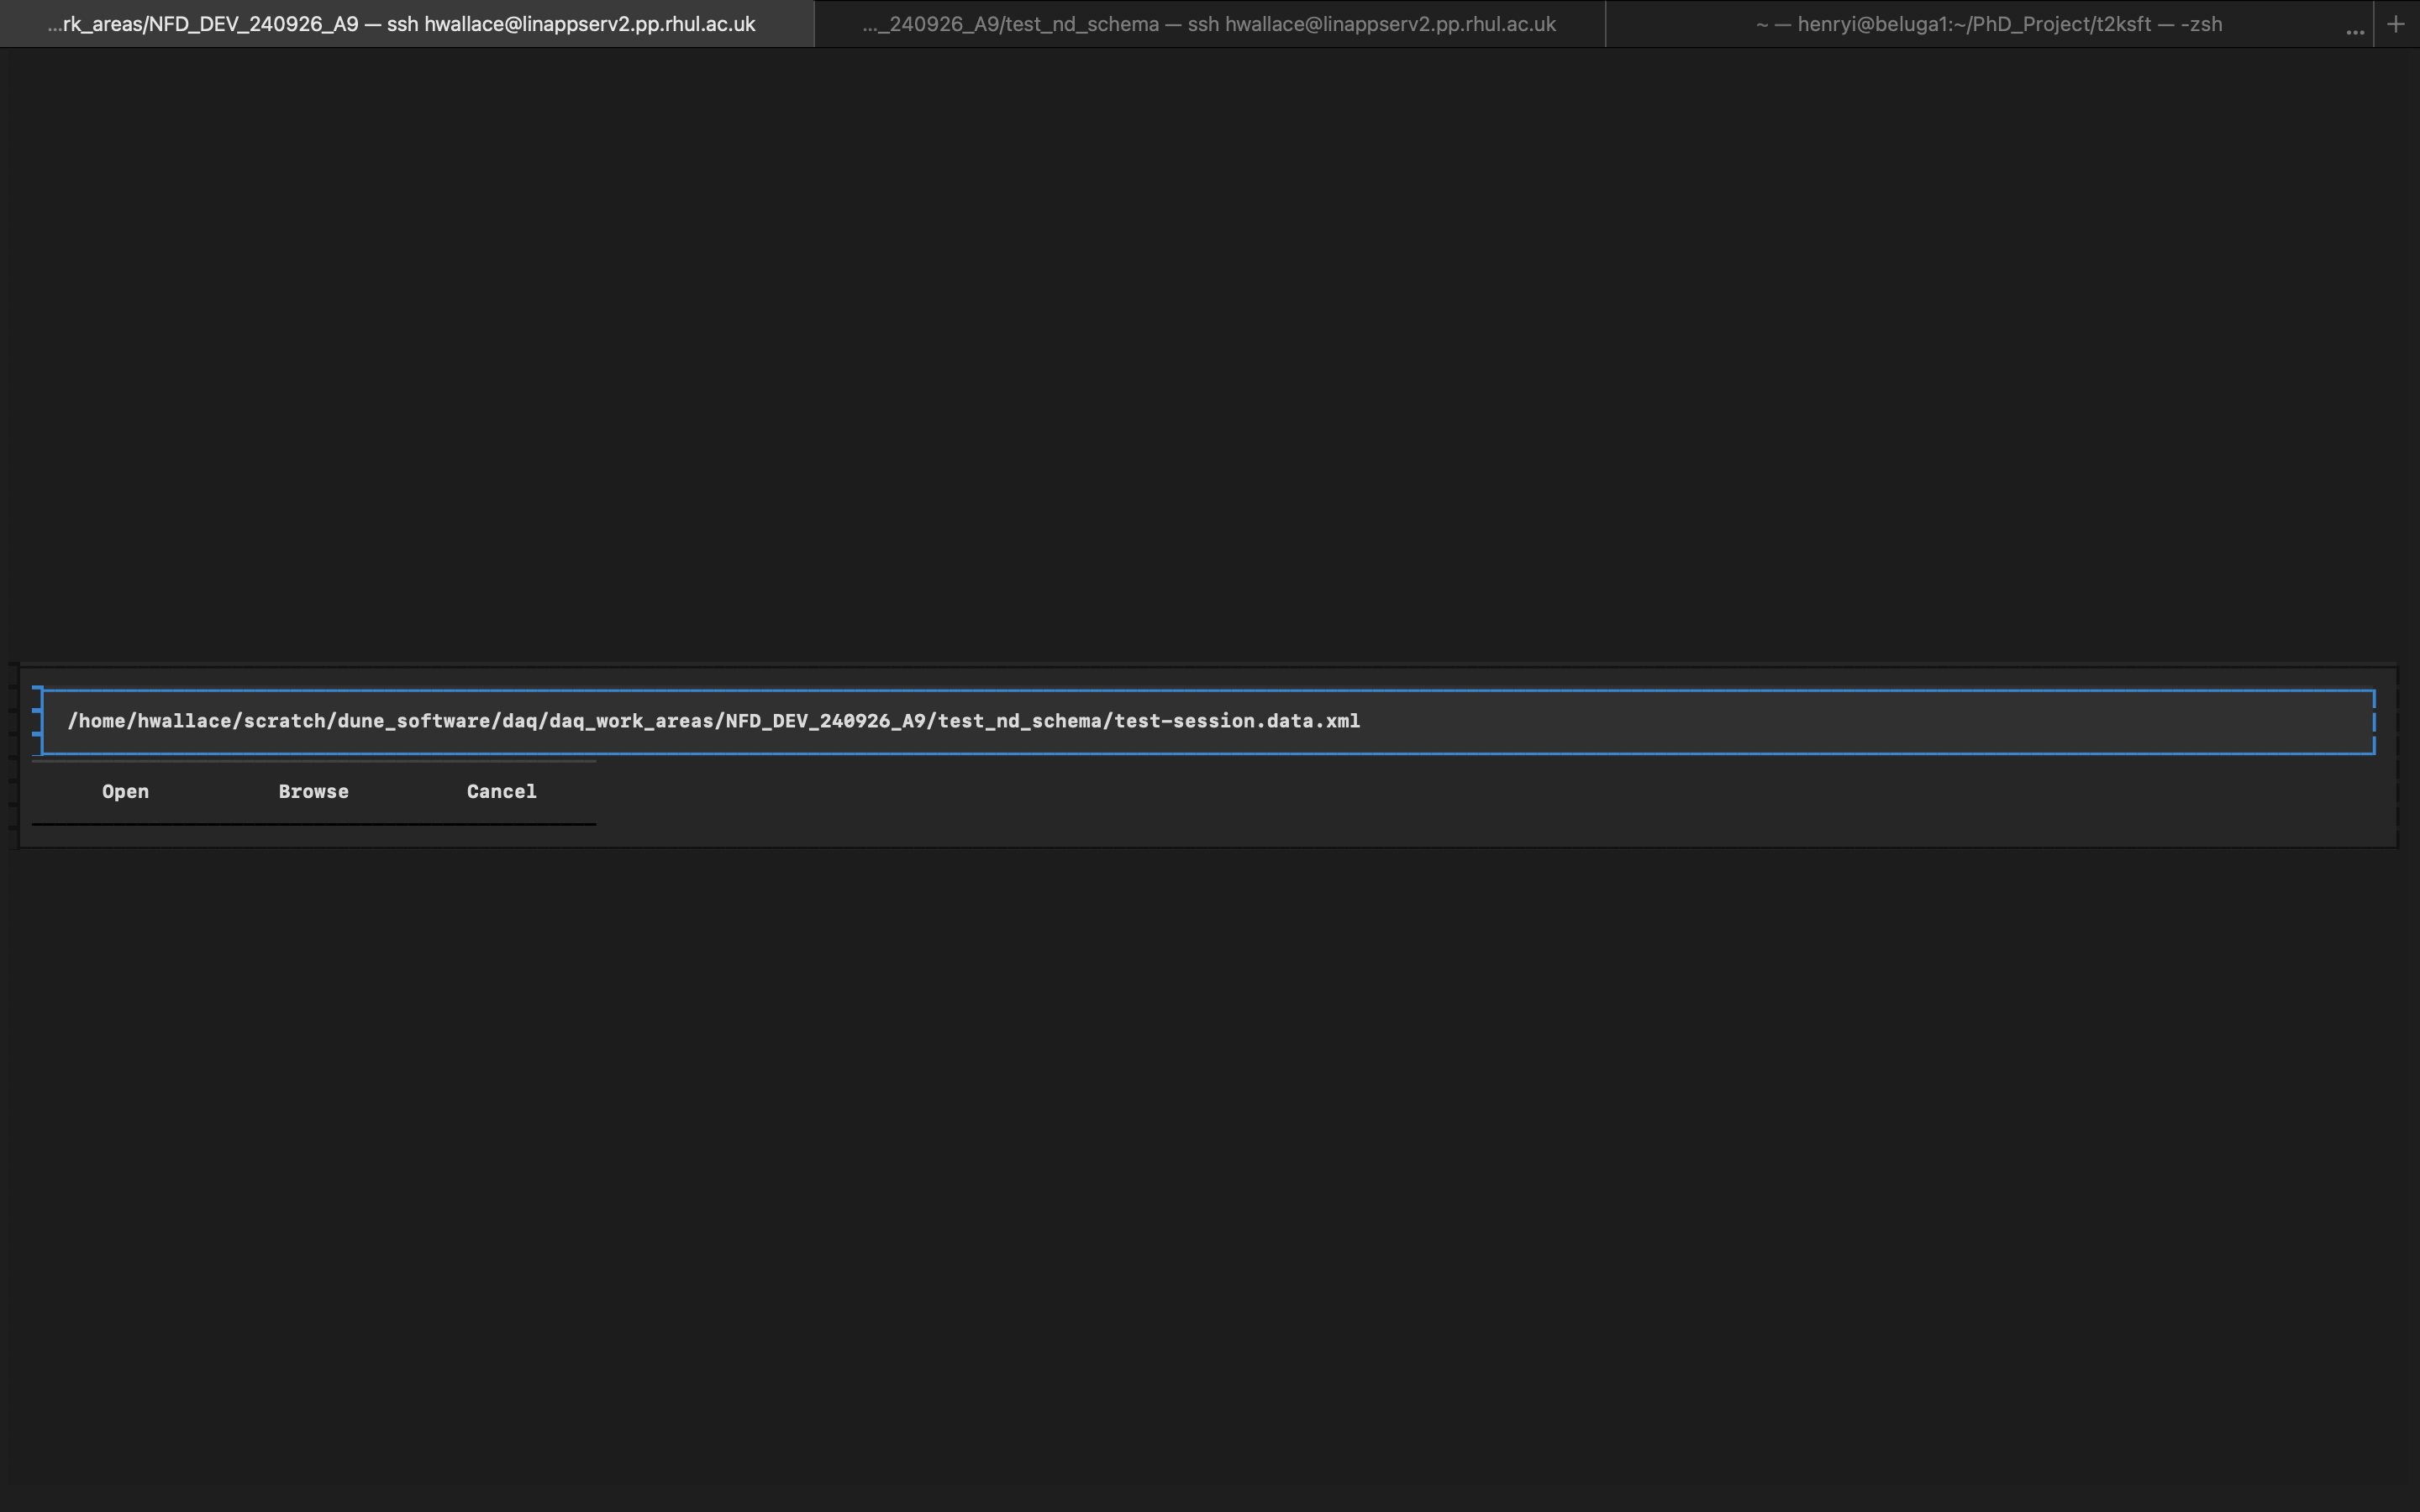Screen dimensions: 2420x1512
Task: Switch to the henryi@beluga1 zsh tab
Action: tap(1988, 24)
